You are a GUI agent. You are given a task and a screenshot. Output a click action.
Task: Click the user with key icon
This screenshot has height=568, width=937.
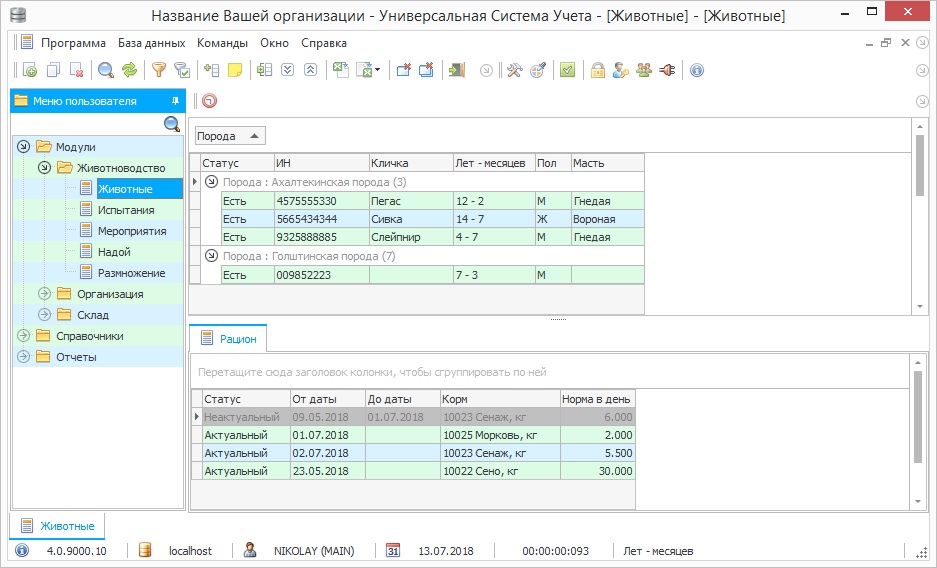621,70
